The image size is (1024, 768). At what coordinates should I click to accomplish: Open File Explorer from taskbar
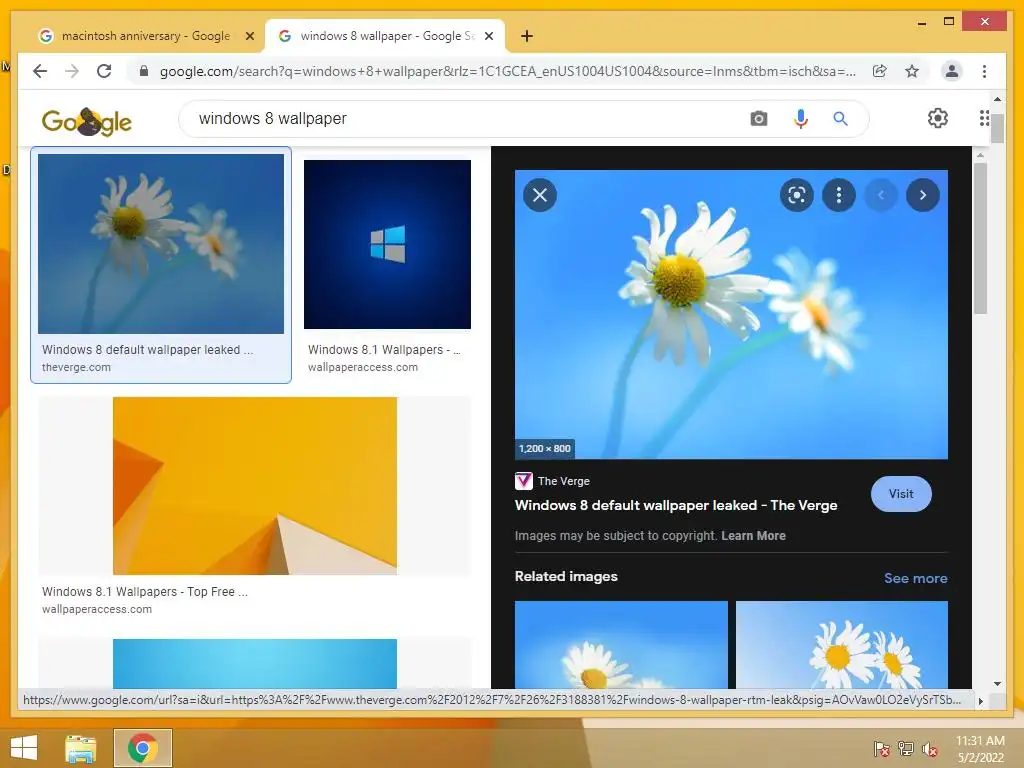pos(81,748)
